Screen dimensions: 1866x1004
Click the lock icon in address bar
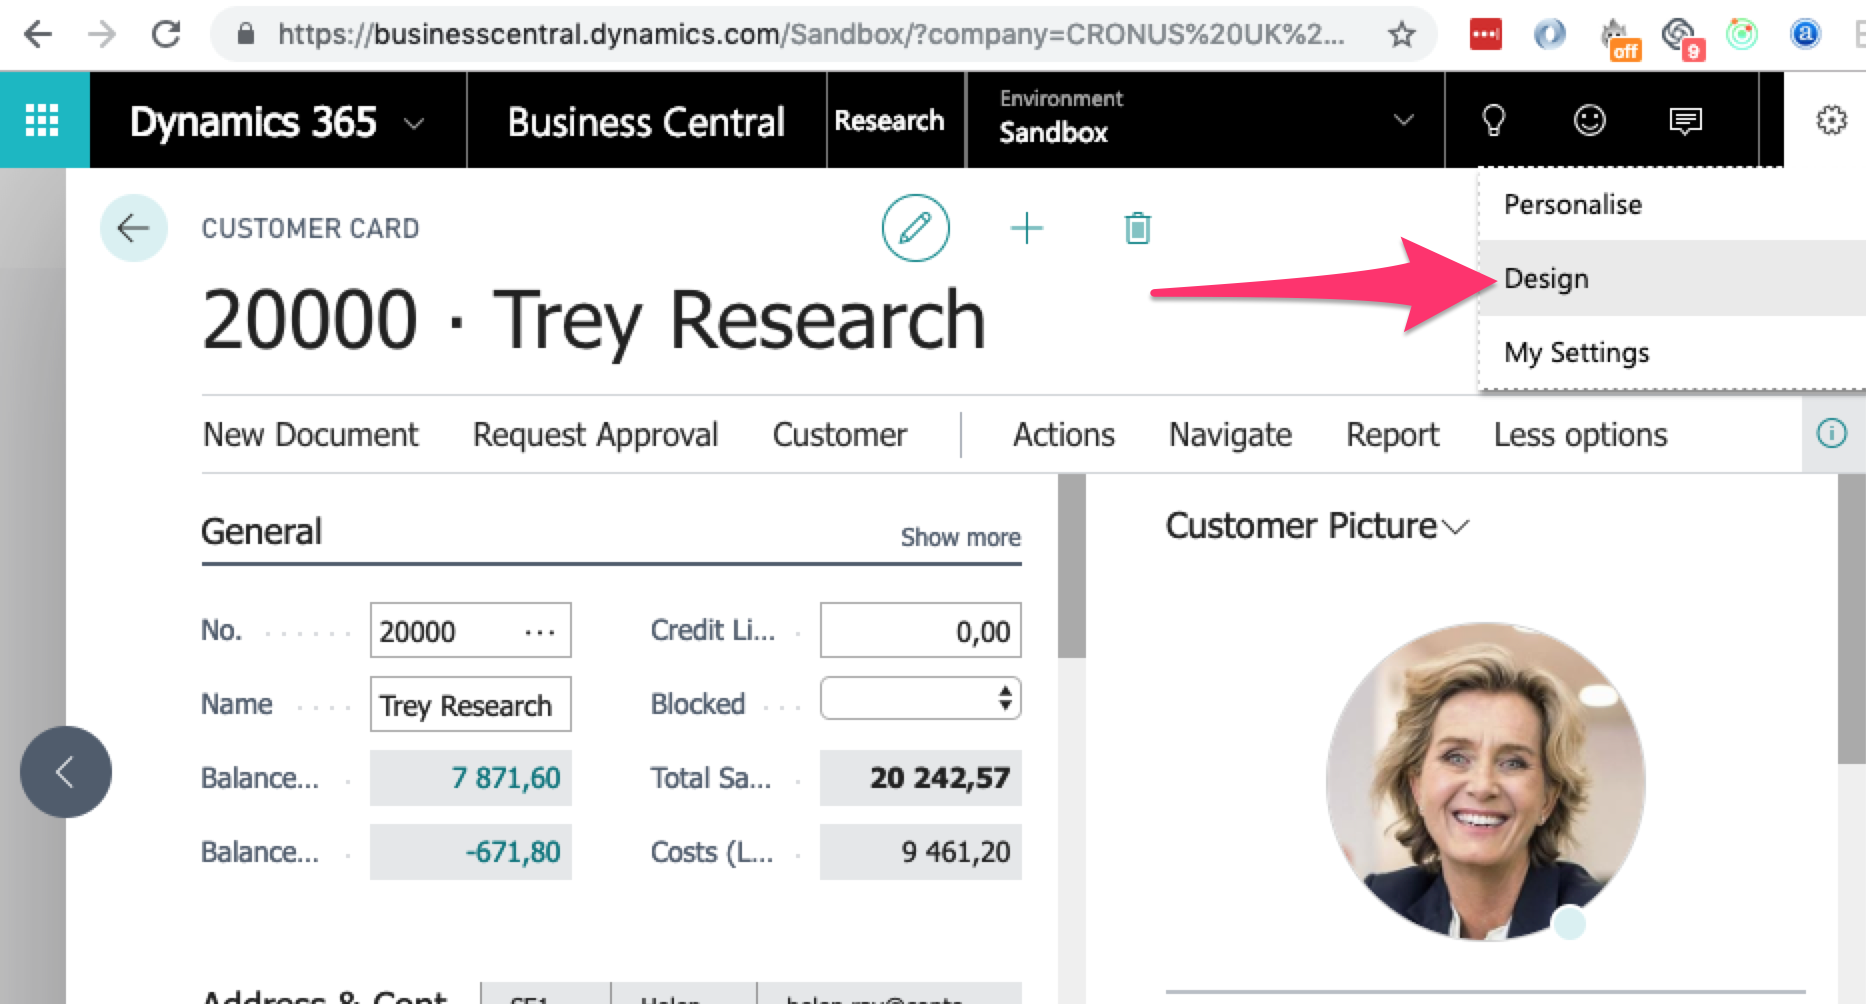[245, 34]
